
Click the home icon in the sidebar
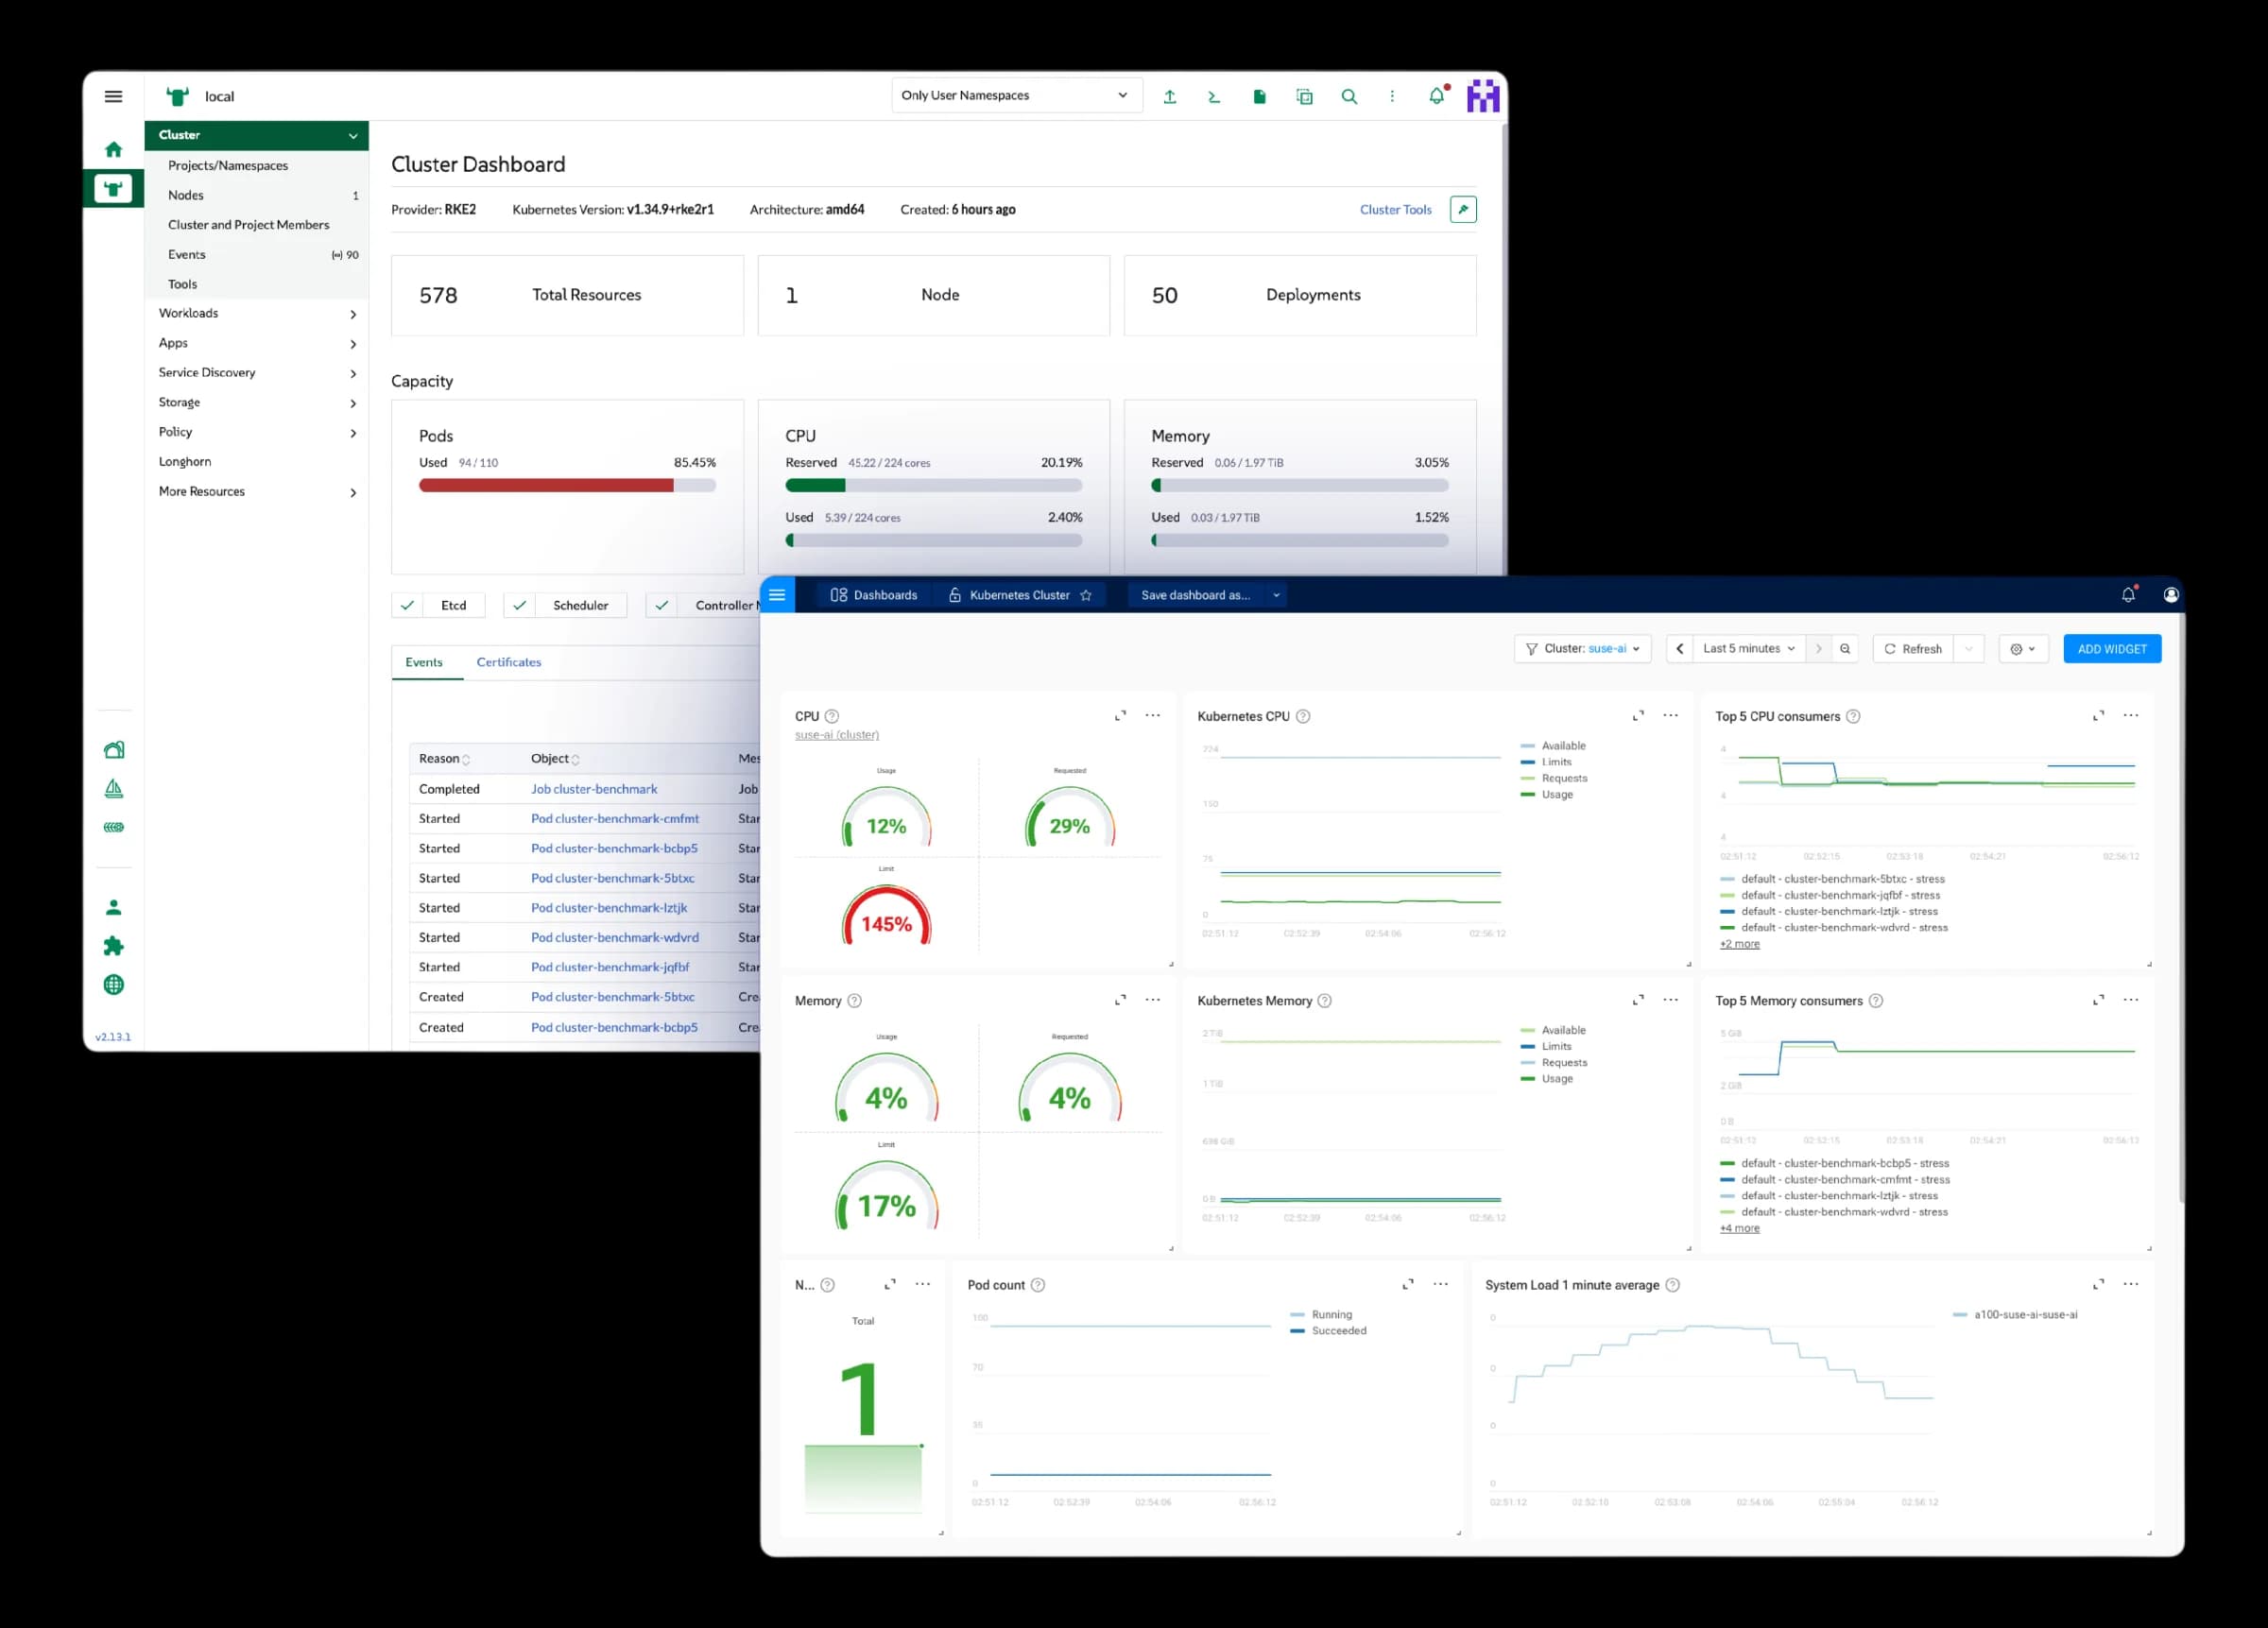tap(113, 150)
